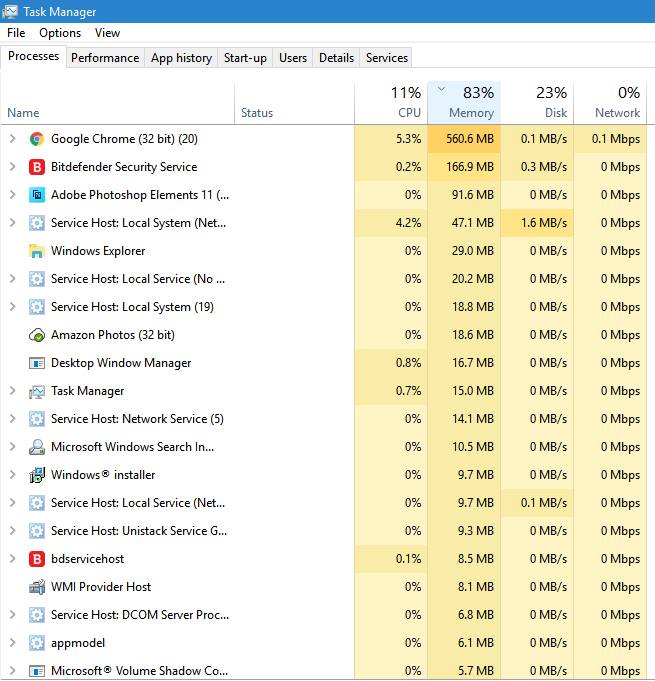
Task: Switch to the App history tab
Action: click(x=182, y=58)
